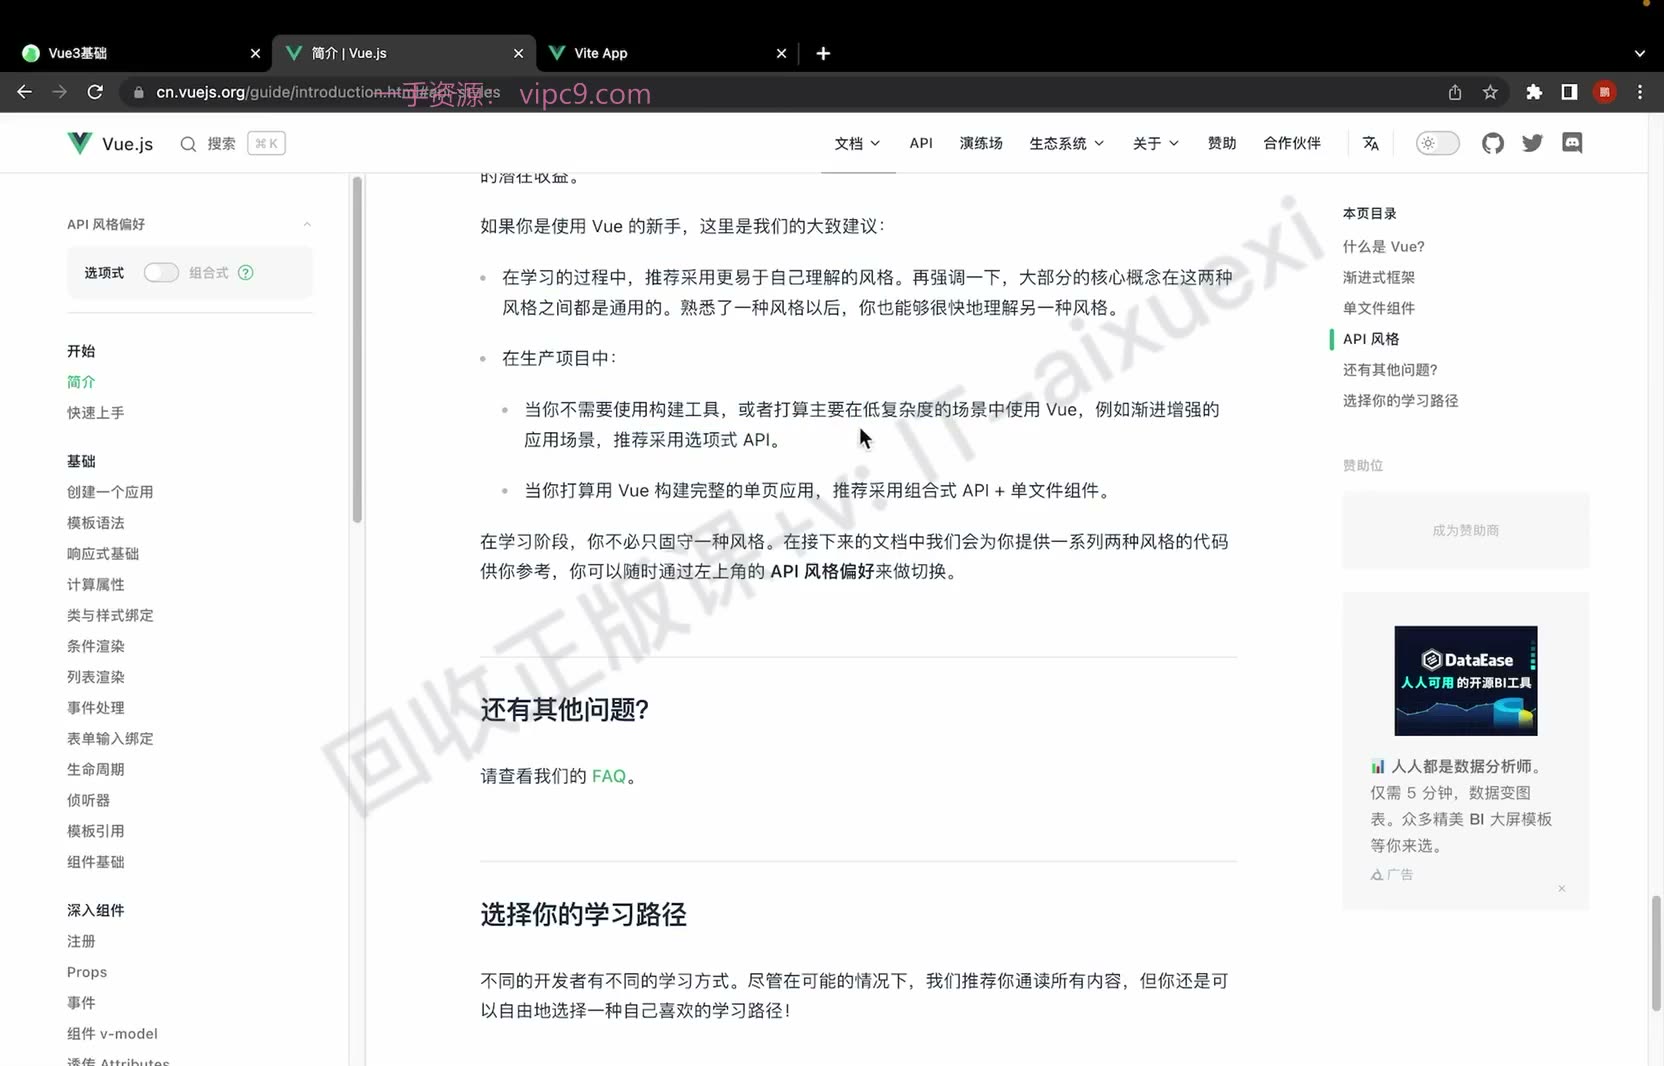The width and height of the screenshot is (1664, 1066).
Task: Open the language translation icon
Action: (x=1371, y=143)
